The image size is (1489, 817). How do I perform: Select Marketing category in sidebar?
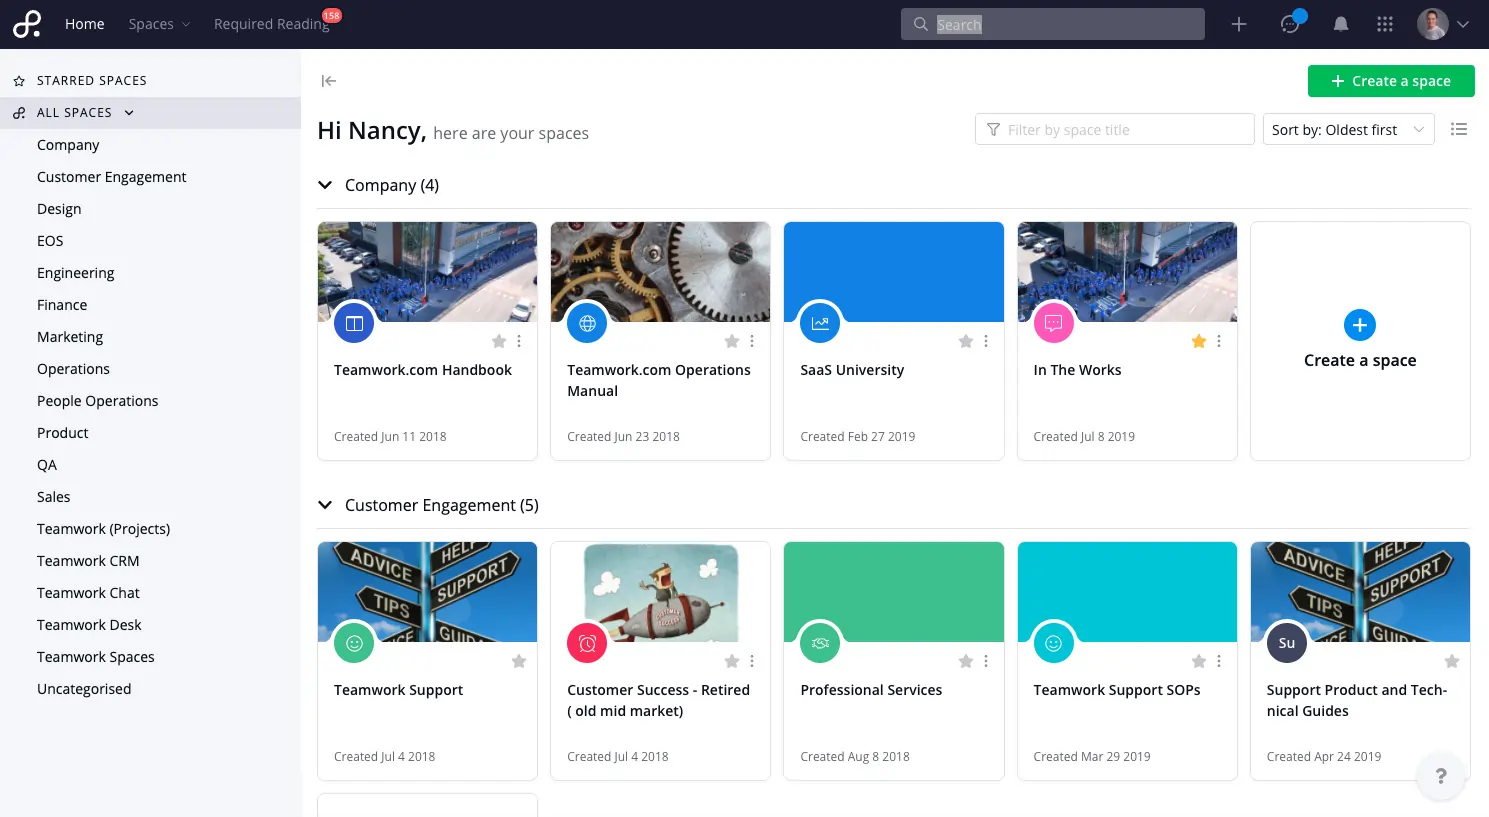click(70, 337)
